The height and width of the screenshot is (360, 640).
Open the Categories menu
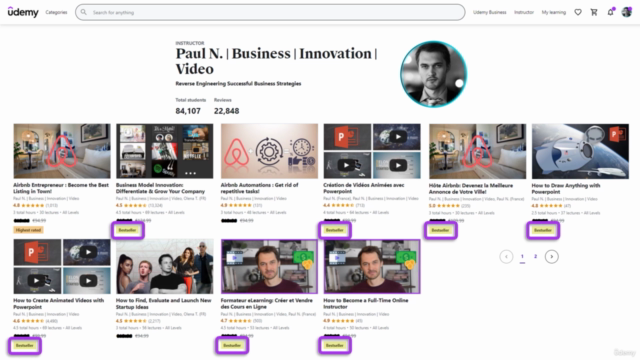pos(56,12)
